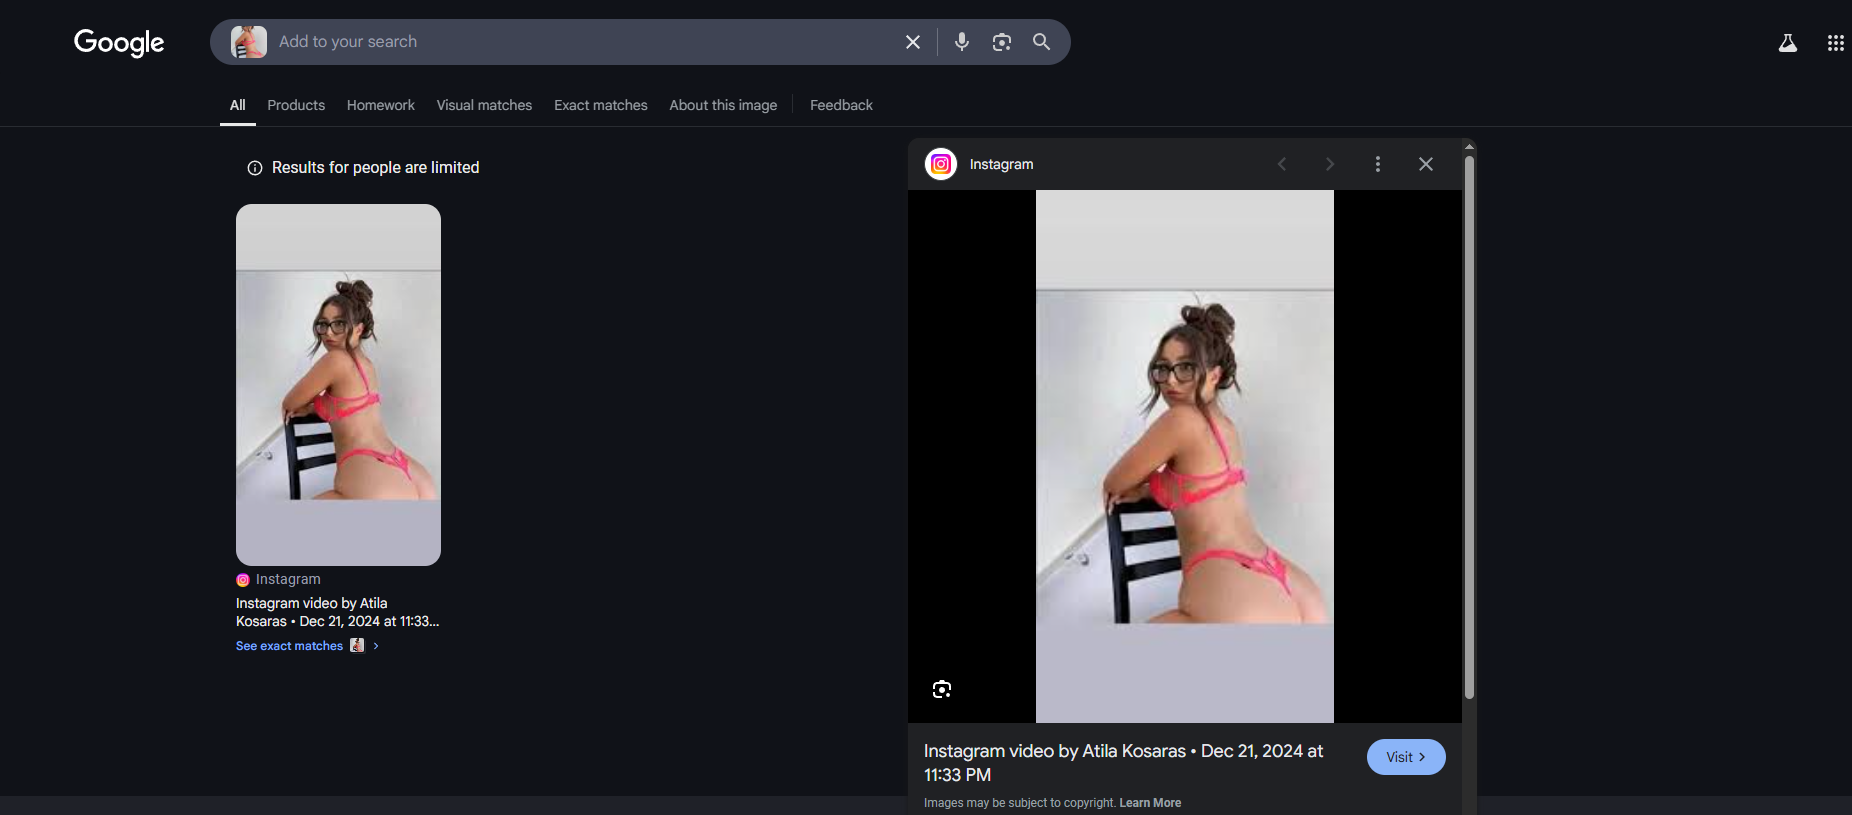
Task: Open the Visual matches tab
Action: click(484, 105)
